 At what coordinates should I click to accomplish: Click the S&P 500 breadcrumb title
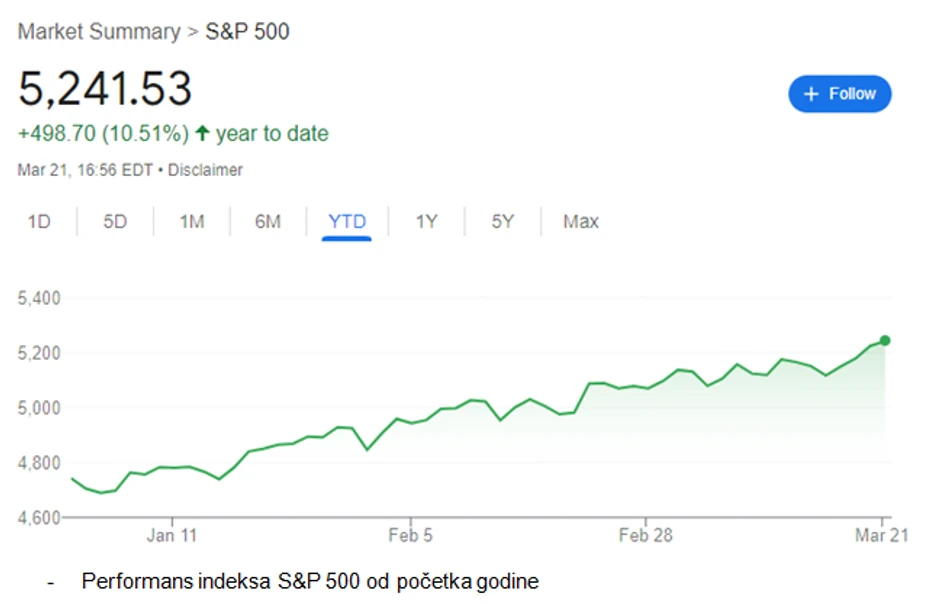pos(247,32)
